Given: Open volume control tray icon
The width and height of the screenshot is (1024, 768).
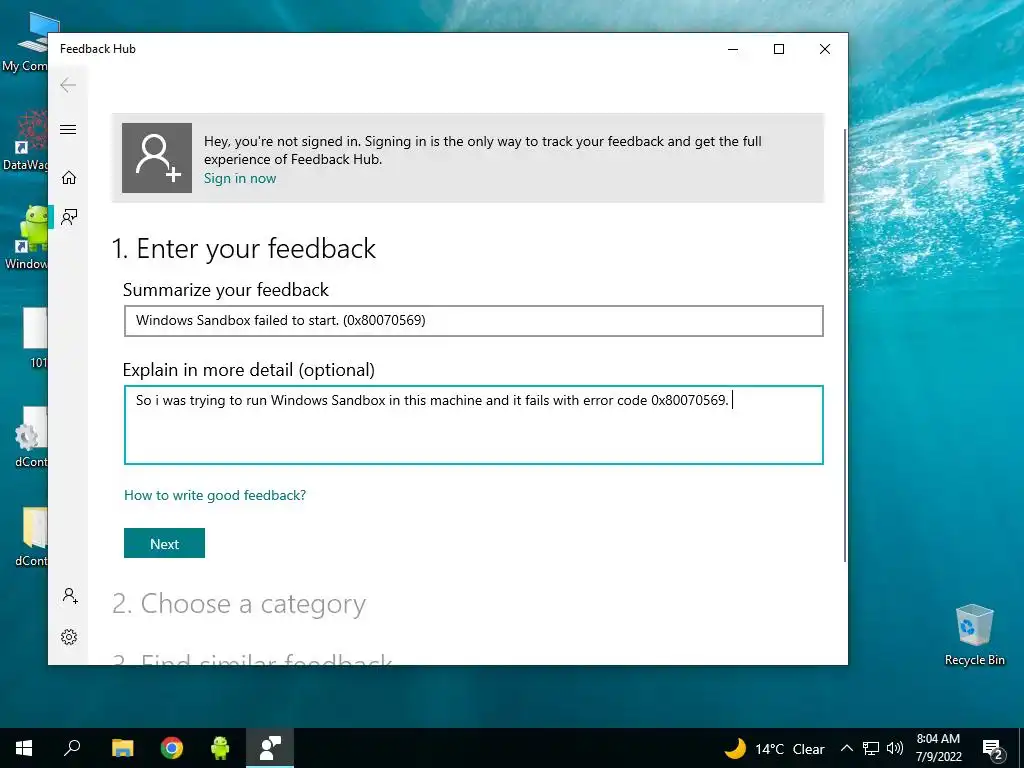Looking at the screenshot, I should click(895, 748).
